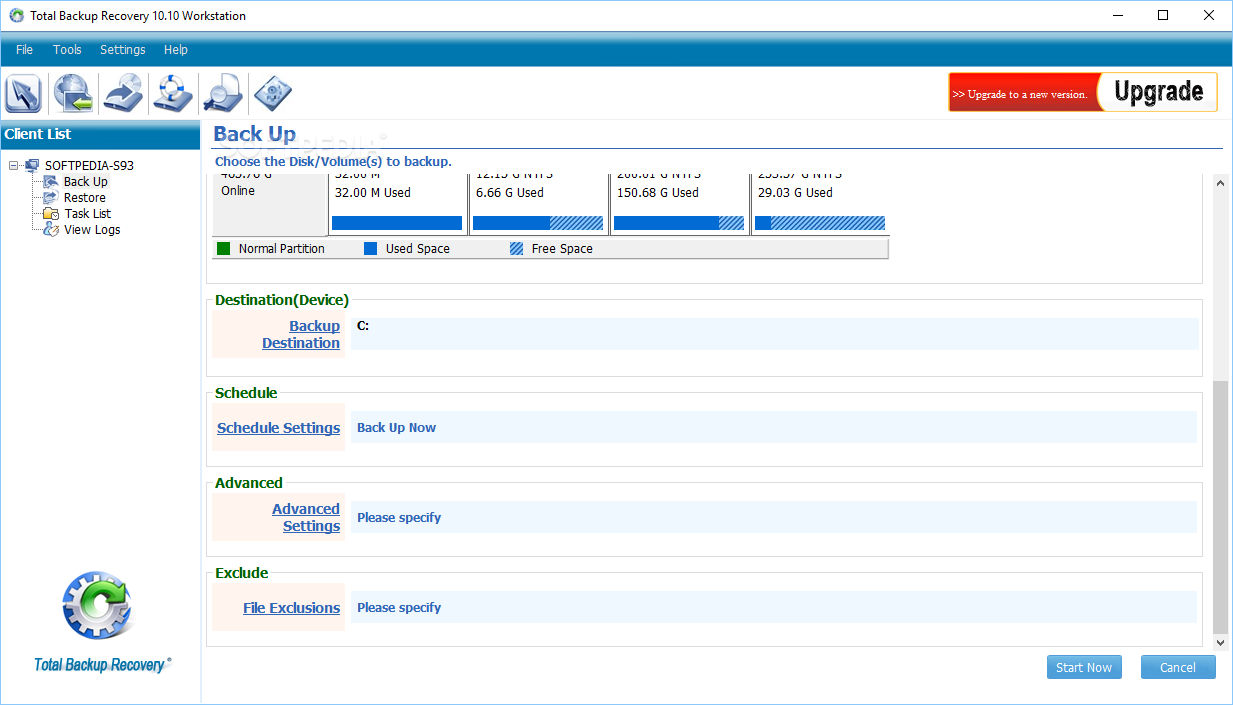Click the Restore tree node icon
The image size is (1233, 705).
(51, 198)
